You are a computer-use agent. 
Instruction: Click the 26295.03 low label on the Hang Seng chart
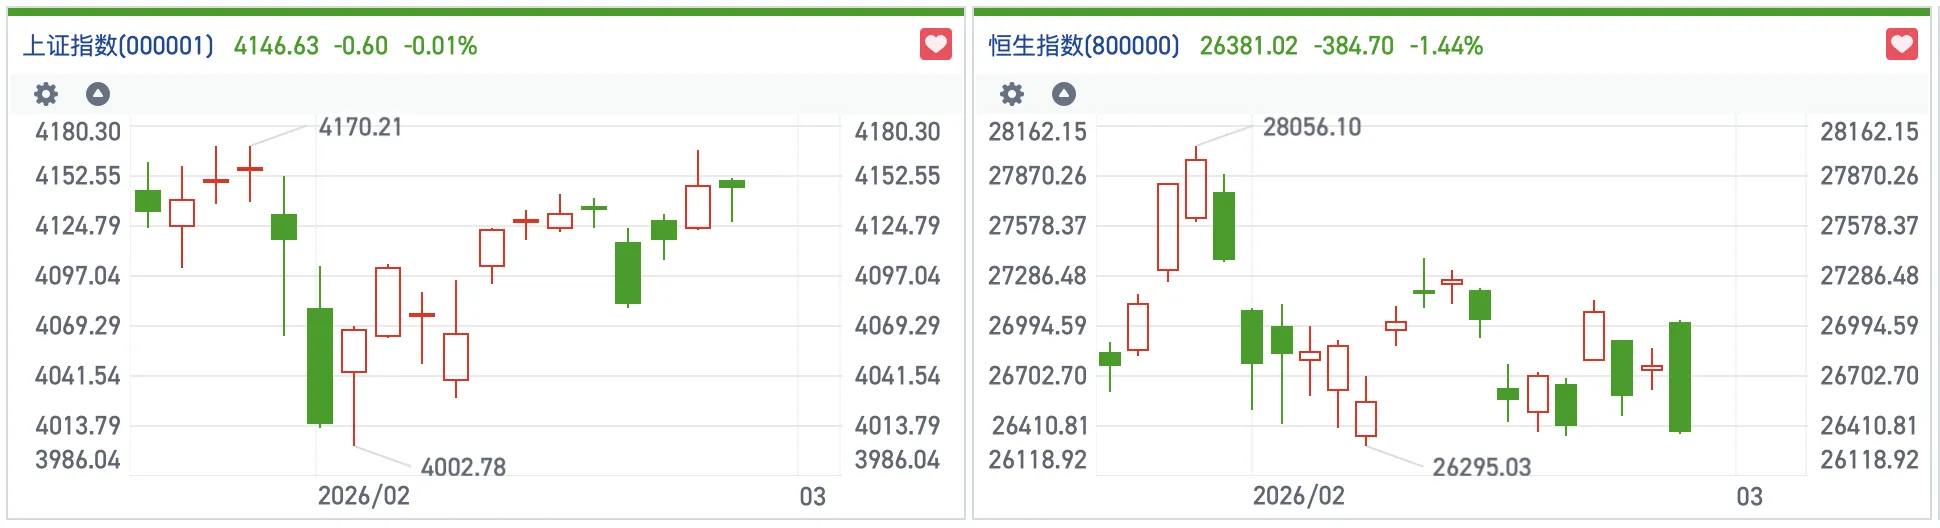[1481, 467]
